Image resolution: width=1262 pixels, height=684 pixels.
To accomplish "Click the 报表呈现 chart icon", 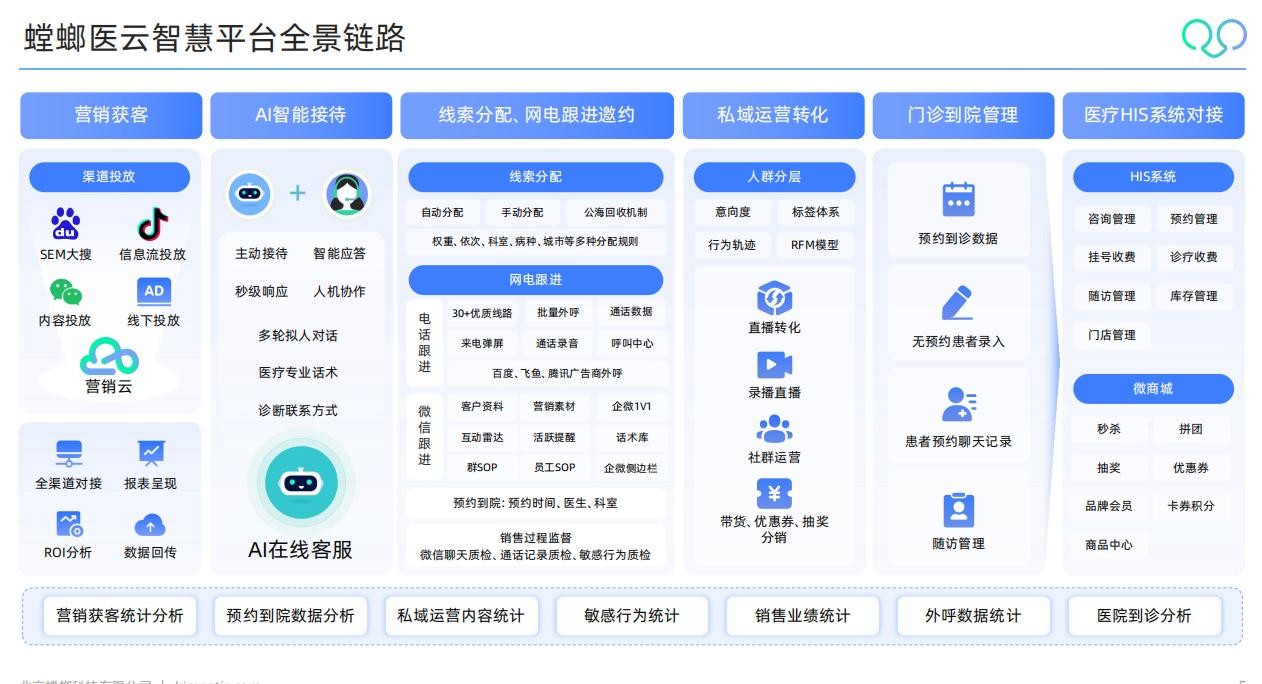I will (x=151, y=454).
